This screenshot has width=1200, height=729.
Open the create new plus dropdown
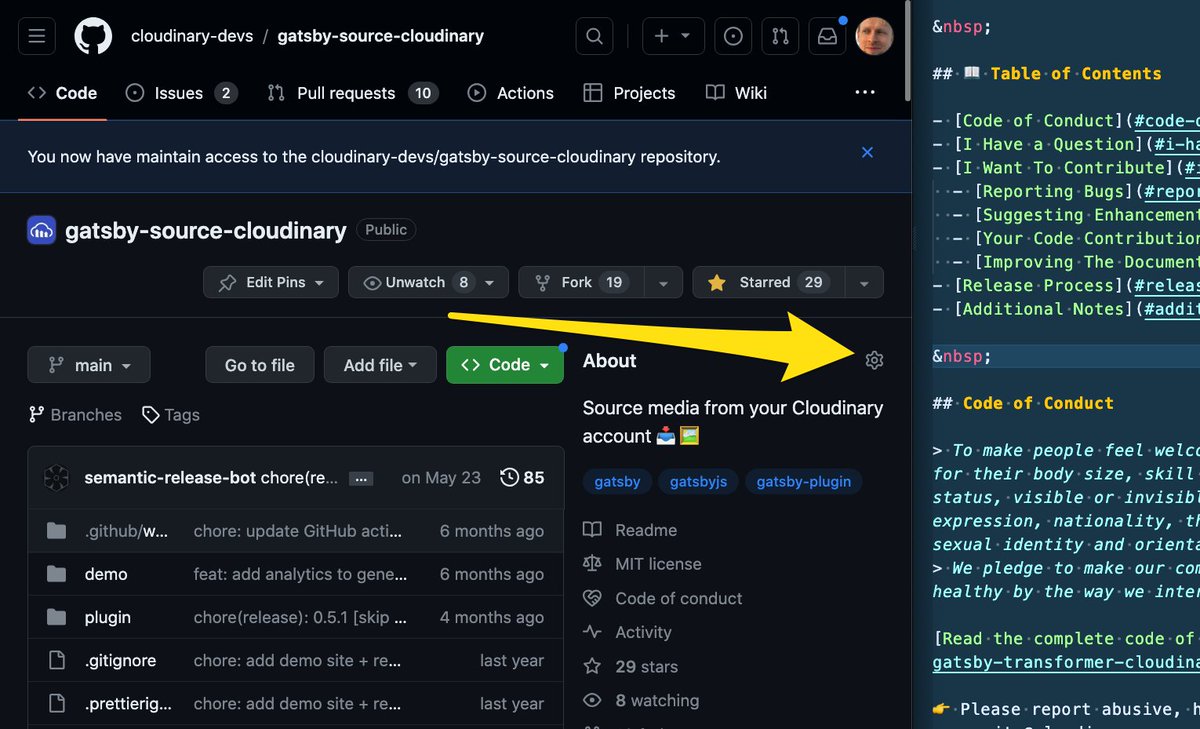tap(672, 37)
